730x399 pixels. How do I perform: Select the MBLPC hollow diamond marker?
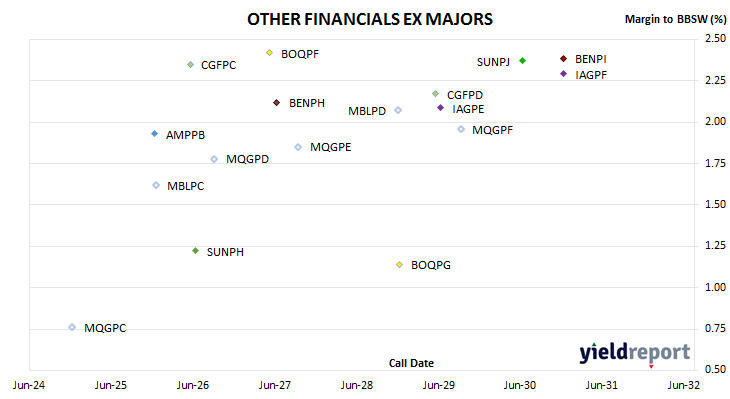coord(156,185)
